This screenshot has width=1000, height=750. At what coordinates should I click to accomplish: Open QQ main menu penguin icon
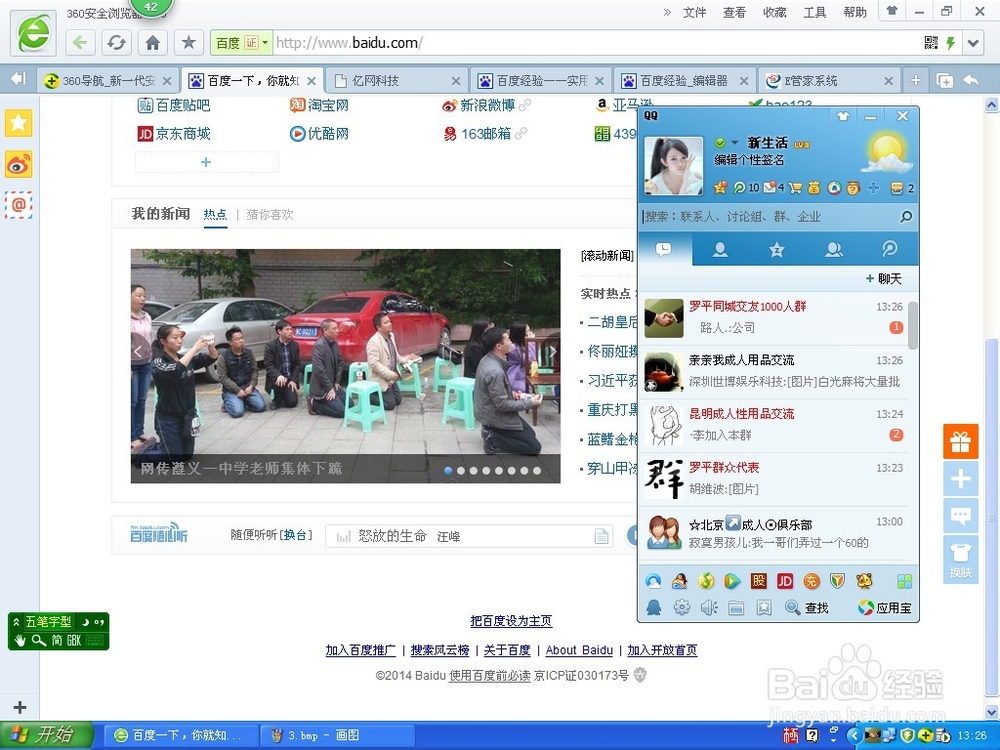(x=654, y=608)
